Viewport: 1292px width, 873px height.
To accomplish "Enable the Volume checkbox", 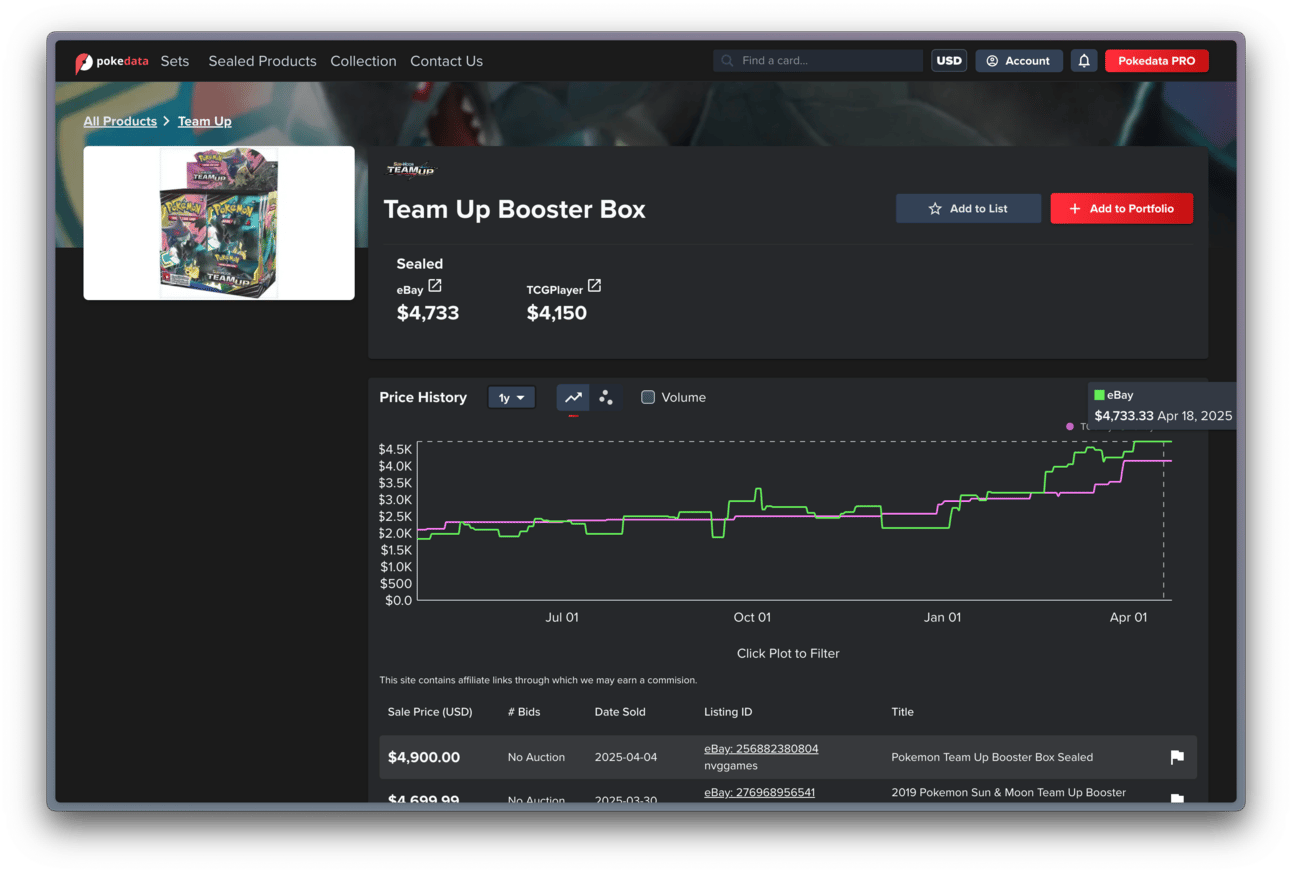I will [x=648, y=397].
